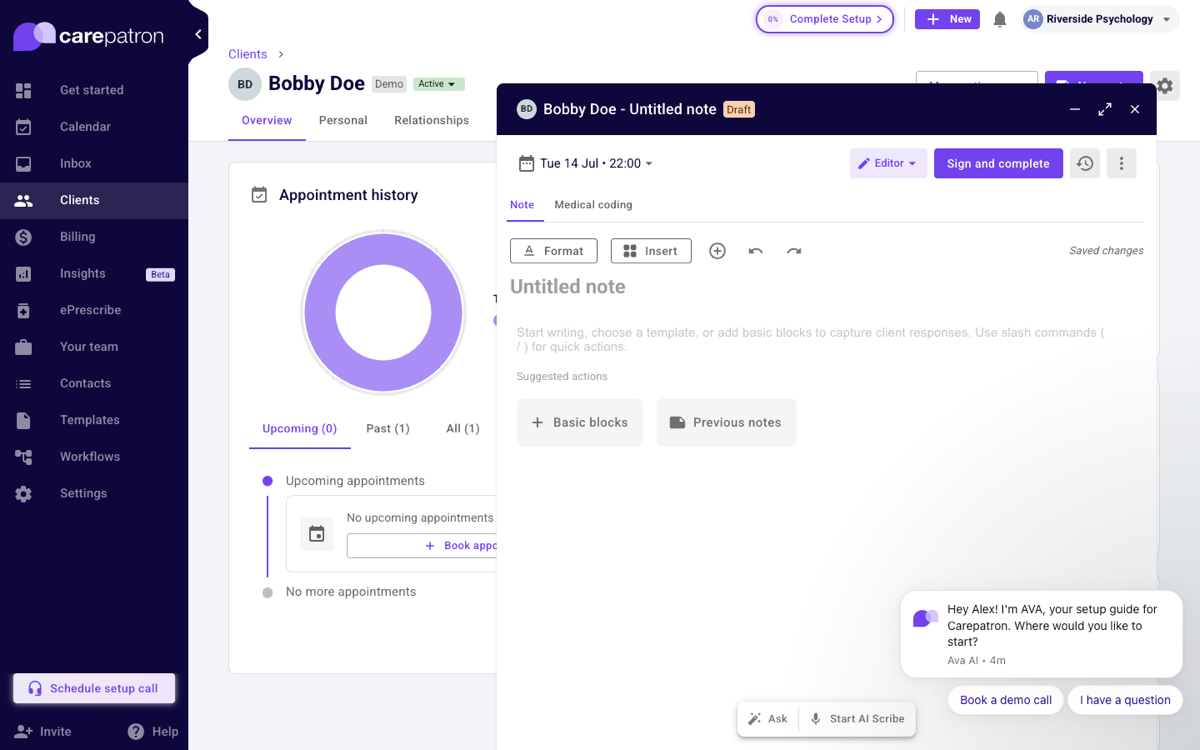Open the Insights Beta sidebar item
Screen dimensions: 1200x750
click(x=94, y=273)
